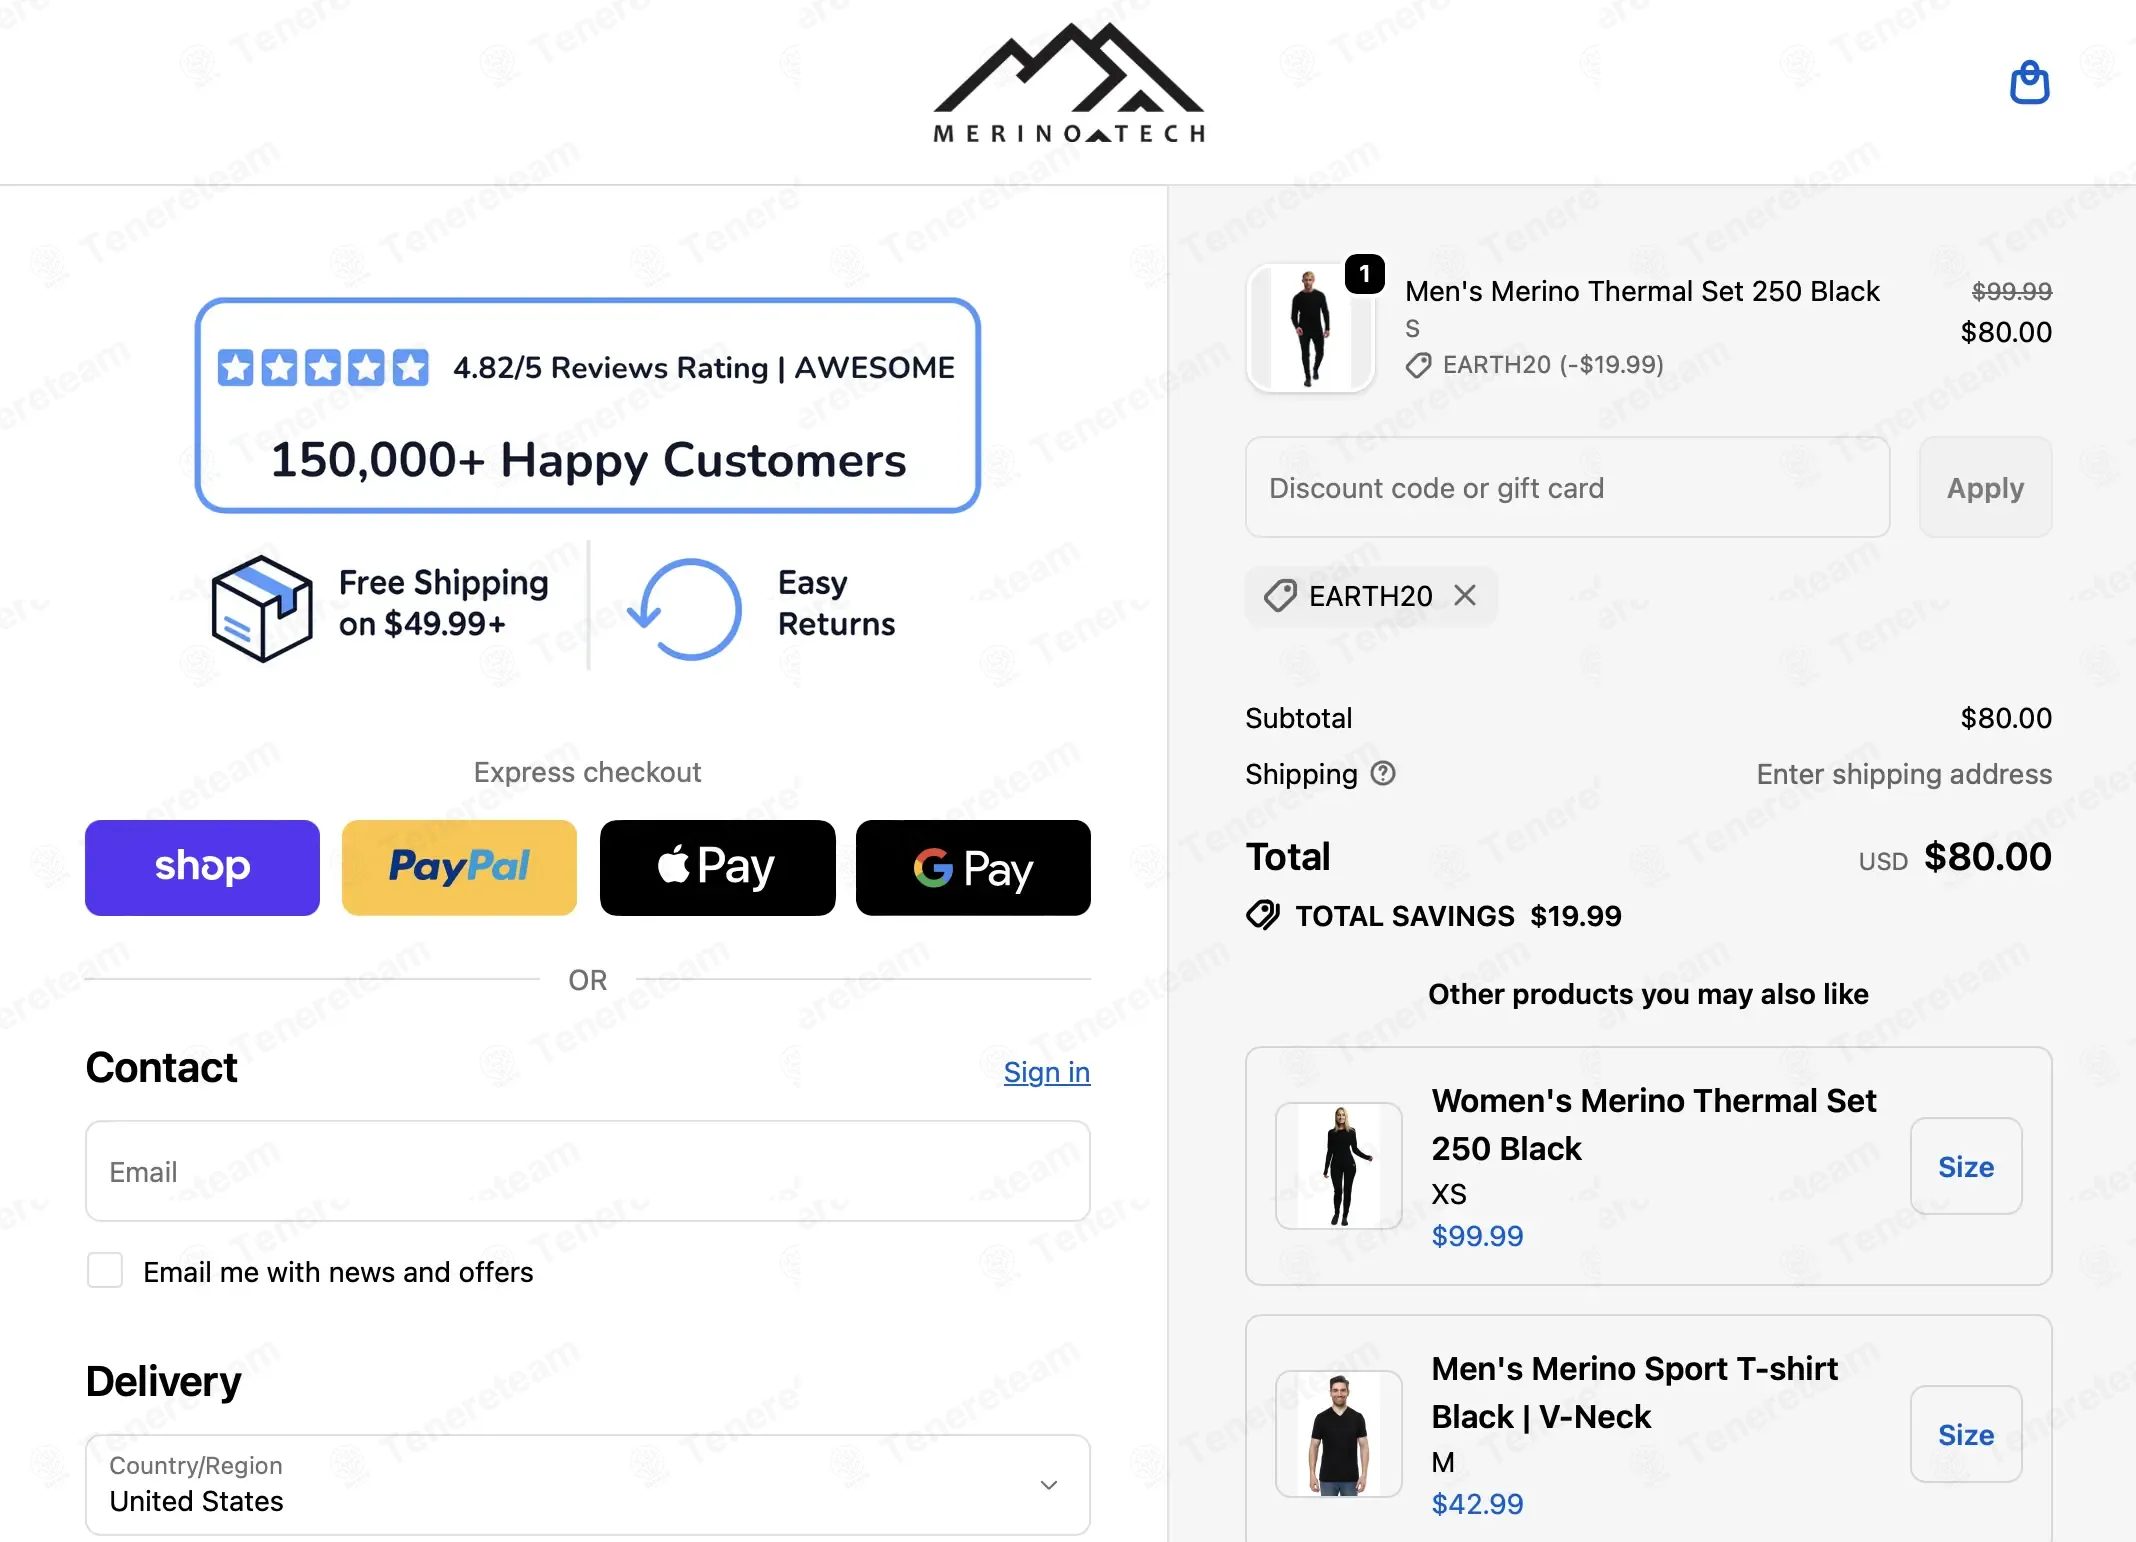Screen dimensions: 2136x1542
Task: Pay with Apple Pay button
Action: (717, 867)
